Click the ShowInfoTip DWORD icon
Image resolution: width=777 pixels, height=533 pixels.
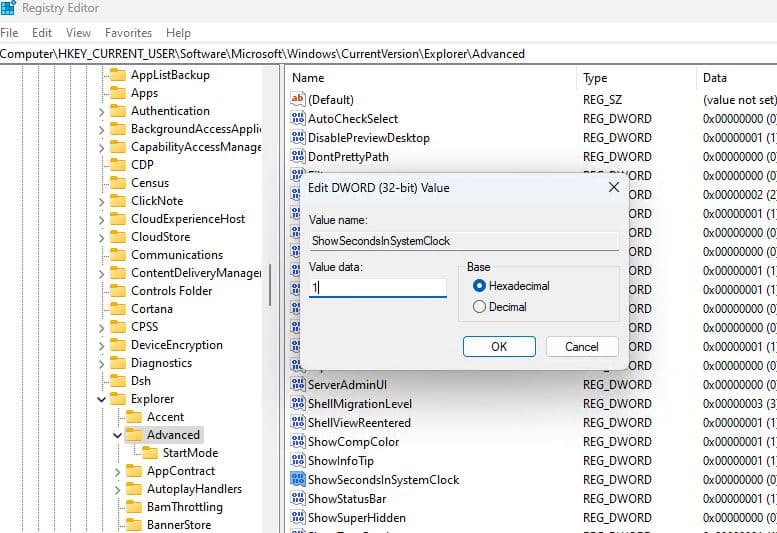(298, 461)
